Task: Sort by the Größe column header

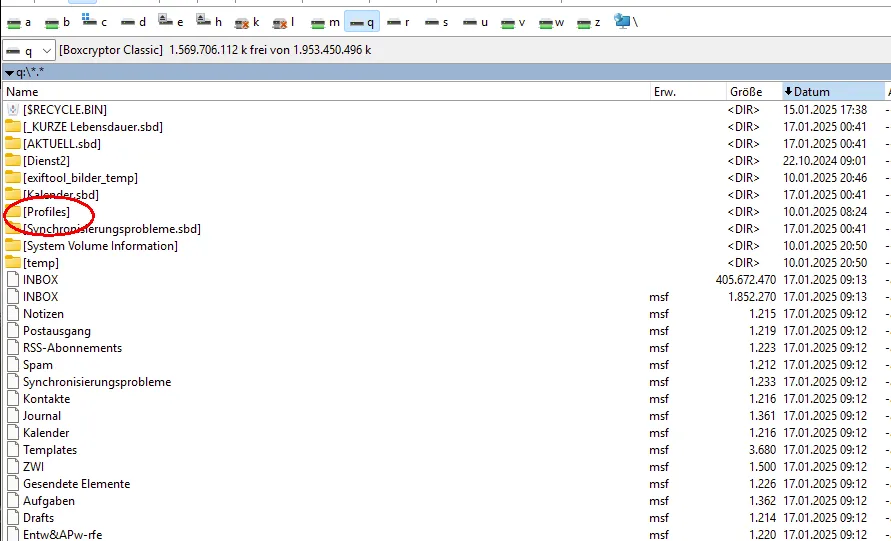Action: [753, 91]
